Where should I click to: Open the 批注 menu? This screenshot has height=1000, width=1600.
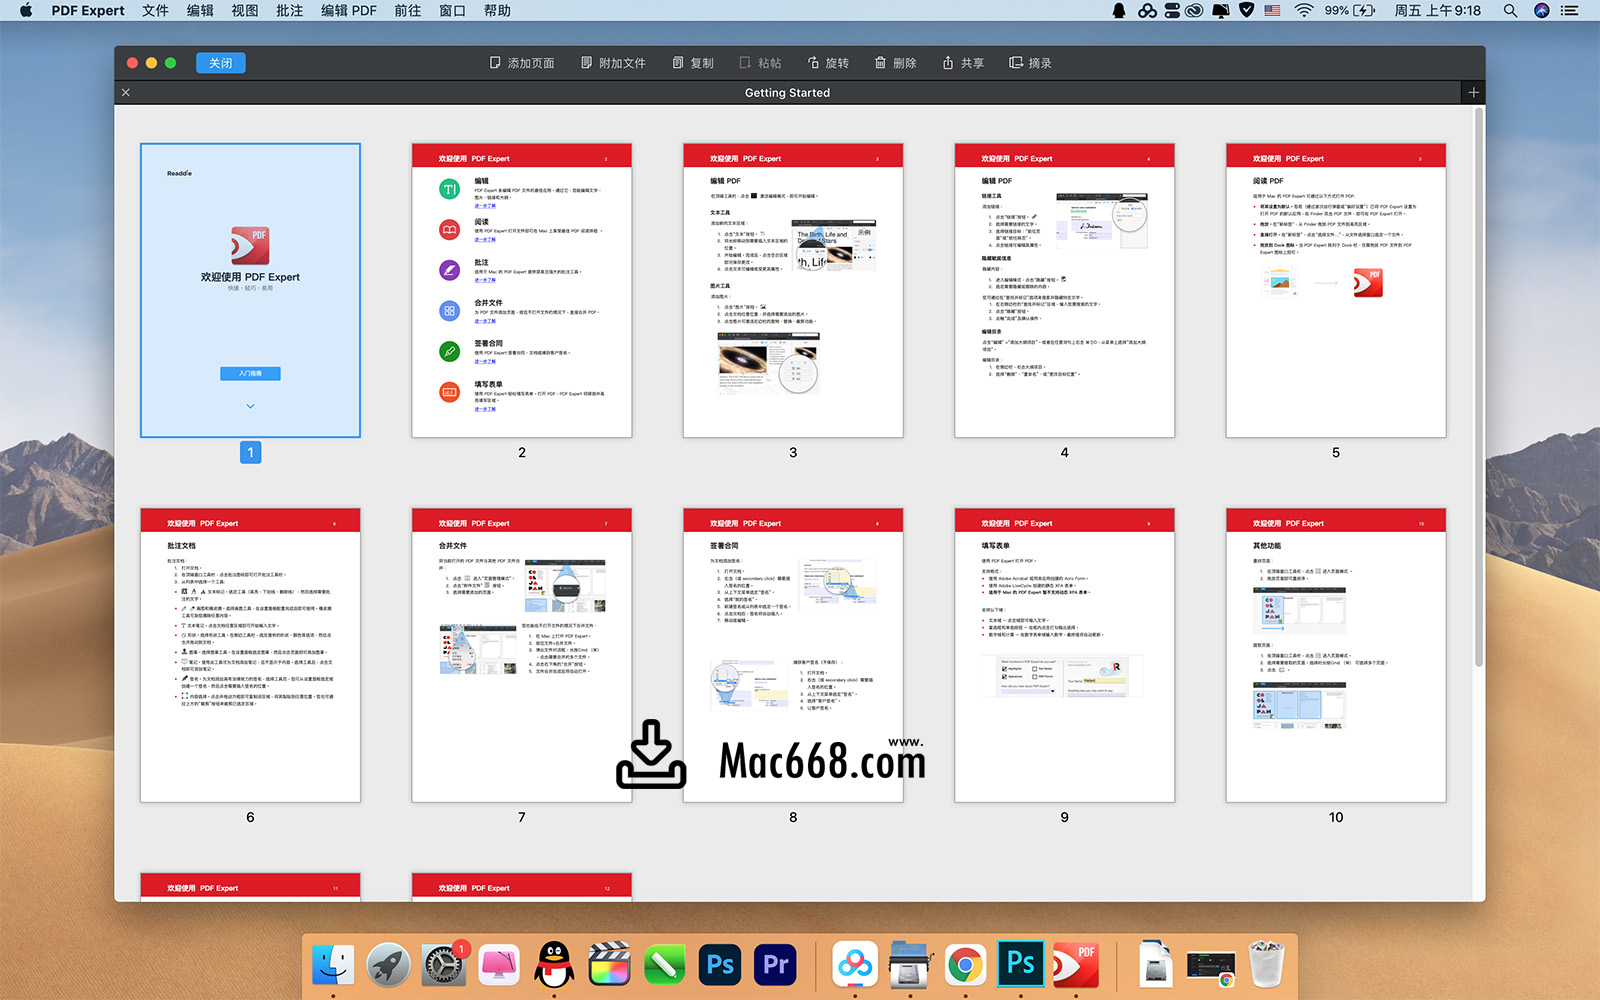click(x=290, y=10)
